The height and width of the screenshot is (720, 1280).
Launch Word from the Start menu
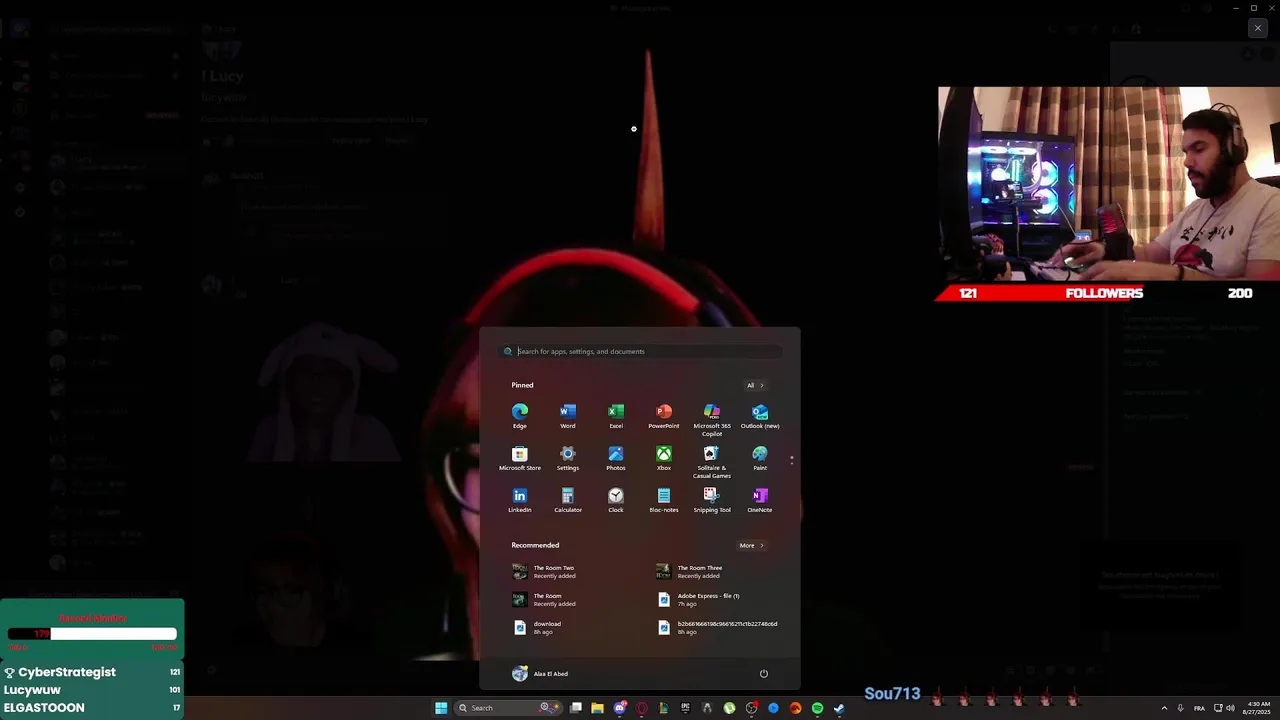tap(568, 417)
